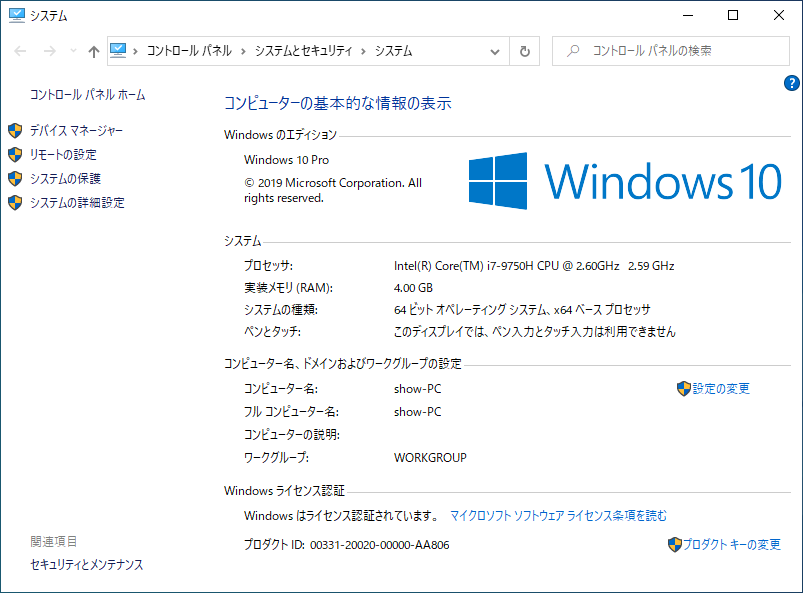Screen dimensions: 803x593
Task: Select コントロール パネル breadcrumb in address bar
Action: (x=189, y=51)
